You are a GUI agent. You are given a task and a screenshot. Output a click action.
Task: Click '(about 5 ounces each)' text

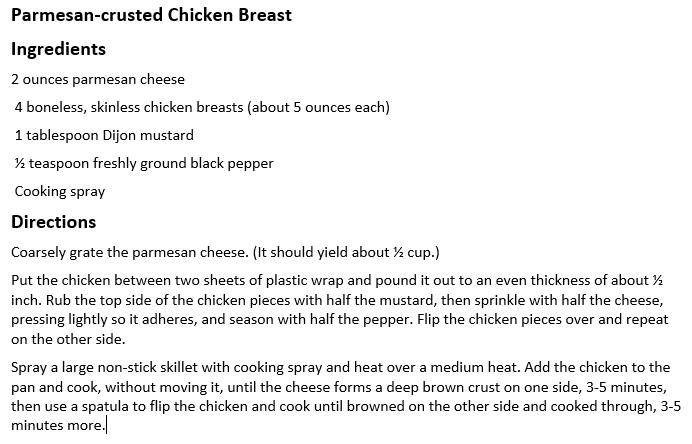click(318, 107)
